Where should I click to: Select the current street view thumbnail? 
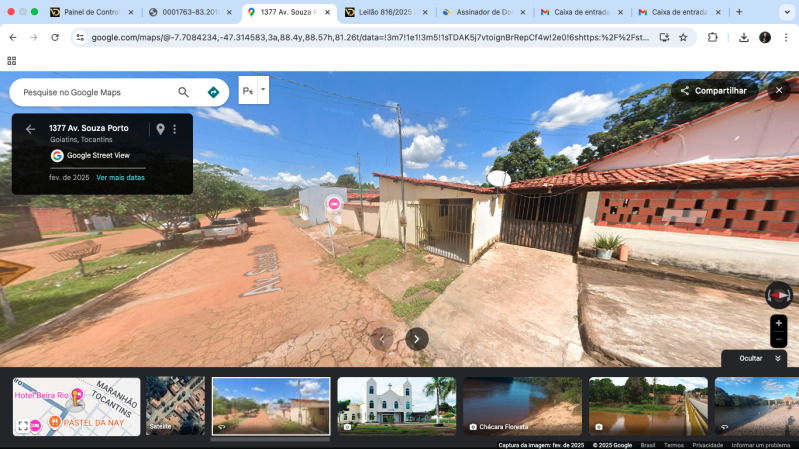(x=271, y=406)
